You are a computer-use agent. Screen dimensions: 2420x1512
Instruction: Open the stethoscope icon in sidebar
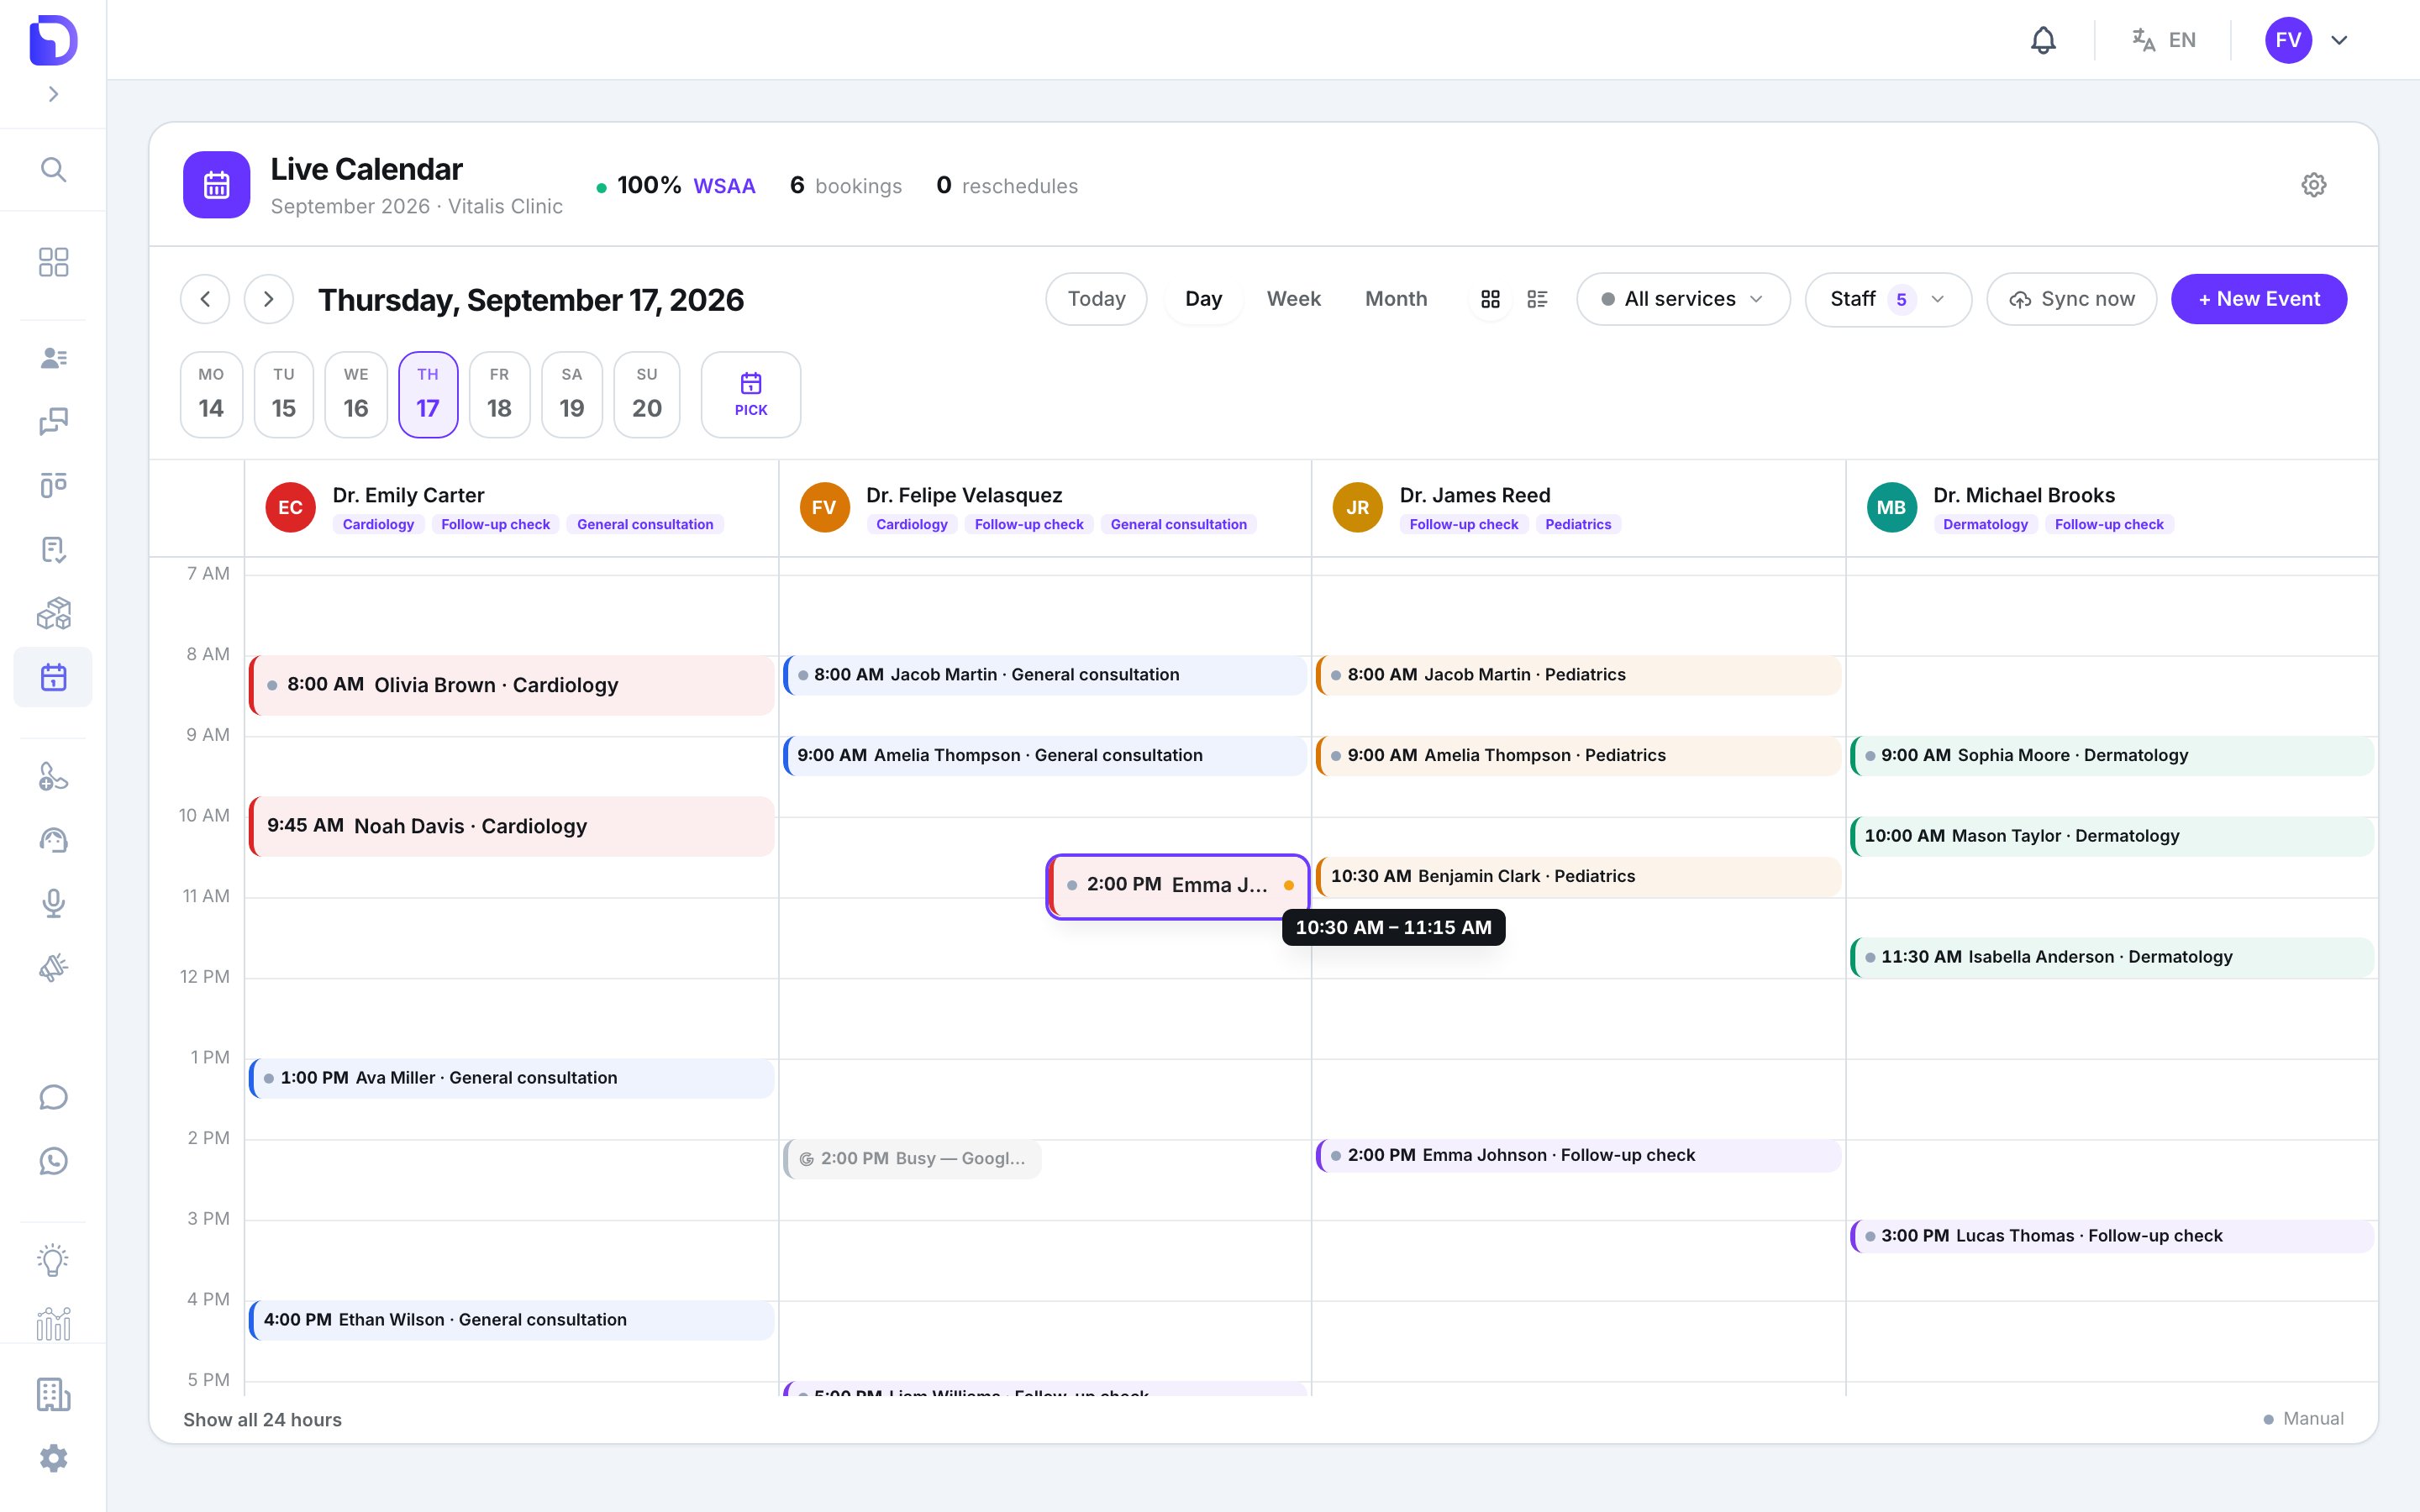tap(53, 776)
